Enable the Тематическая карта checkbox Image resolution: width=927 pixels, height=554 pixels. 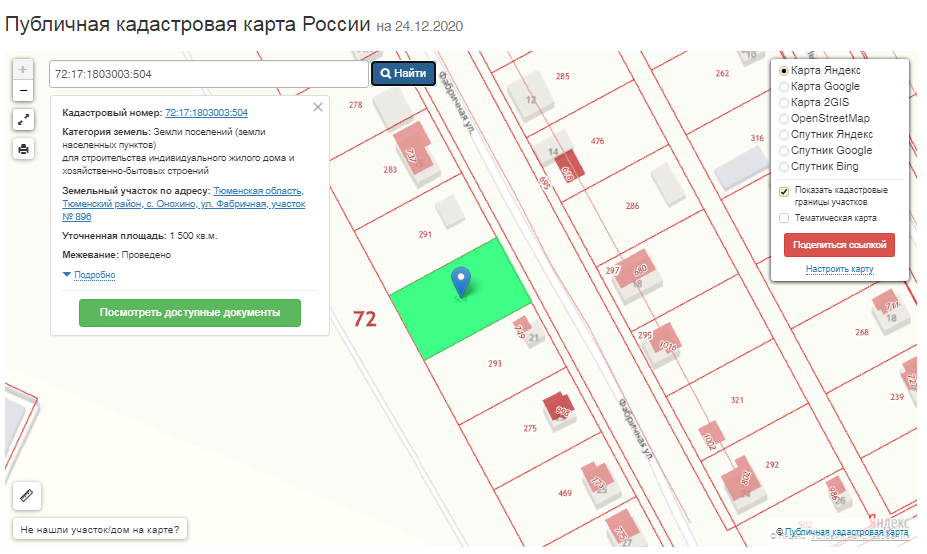784,217
